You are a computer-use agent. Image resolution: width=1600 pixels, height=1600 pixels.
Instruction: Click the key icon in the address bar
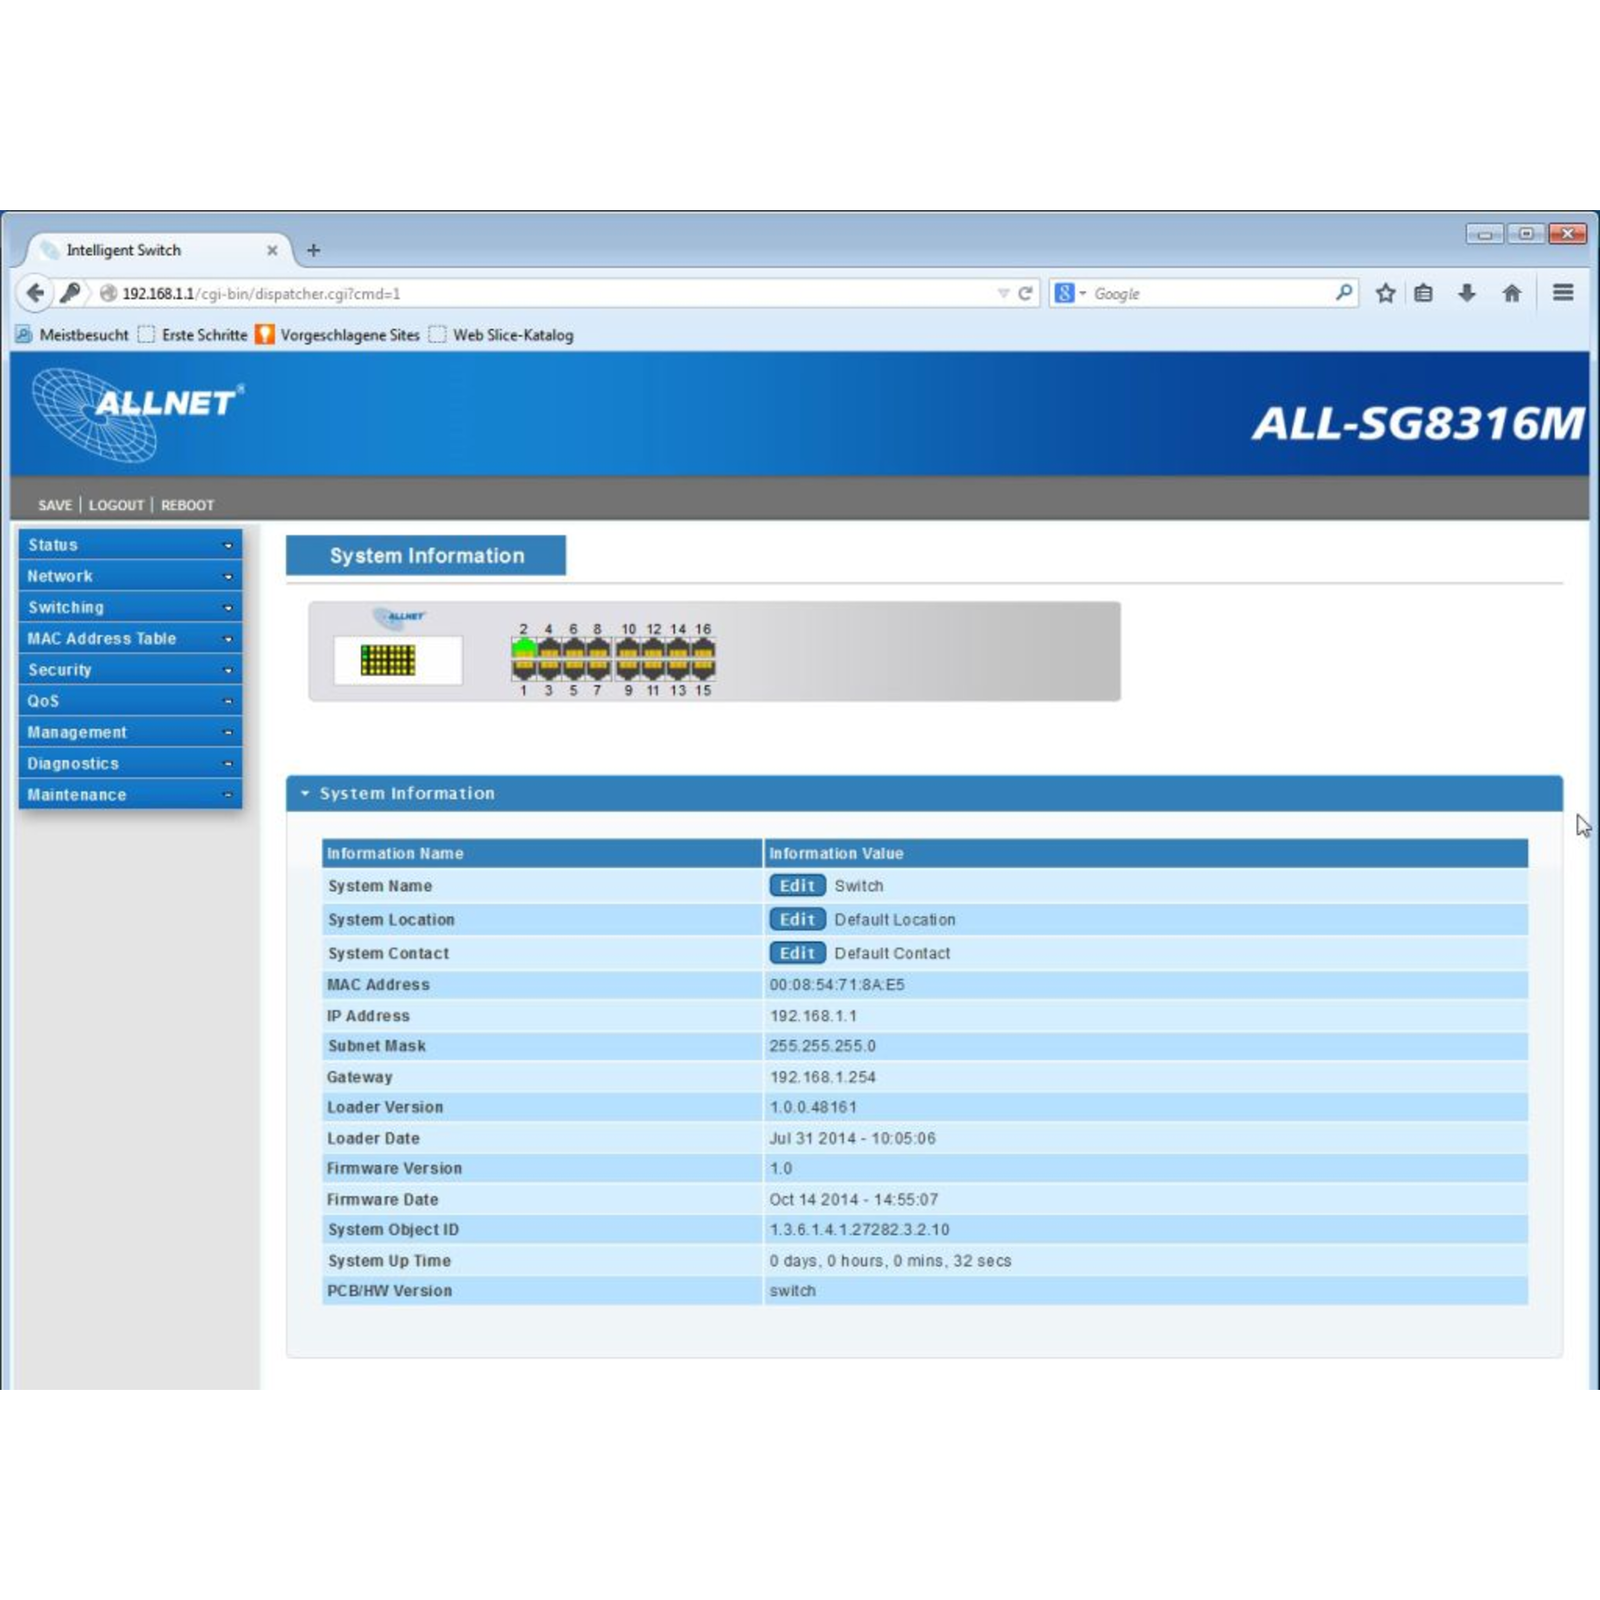(x=70, y=293)
